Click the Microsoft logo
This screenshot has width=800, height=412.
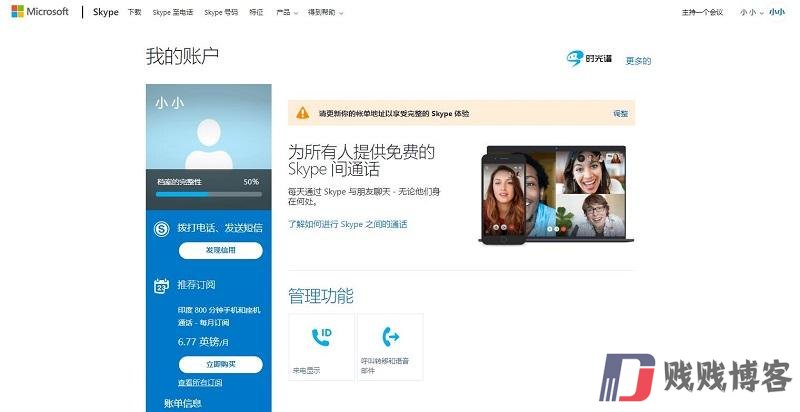tap(40, 11)
